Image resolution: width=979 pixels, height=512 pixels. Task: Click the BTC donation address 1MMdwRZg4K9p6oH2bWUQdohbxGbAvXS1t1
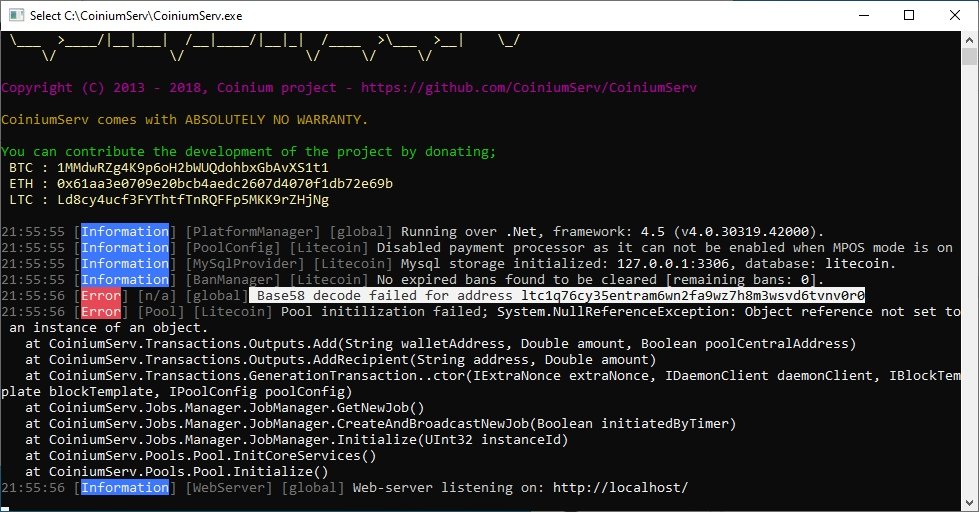192,167
